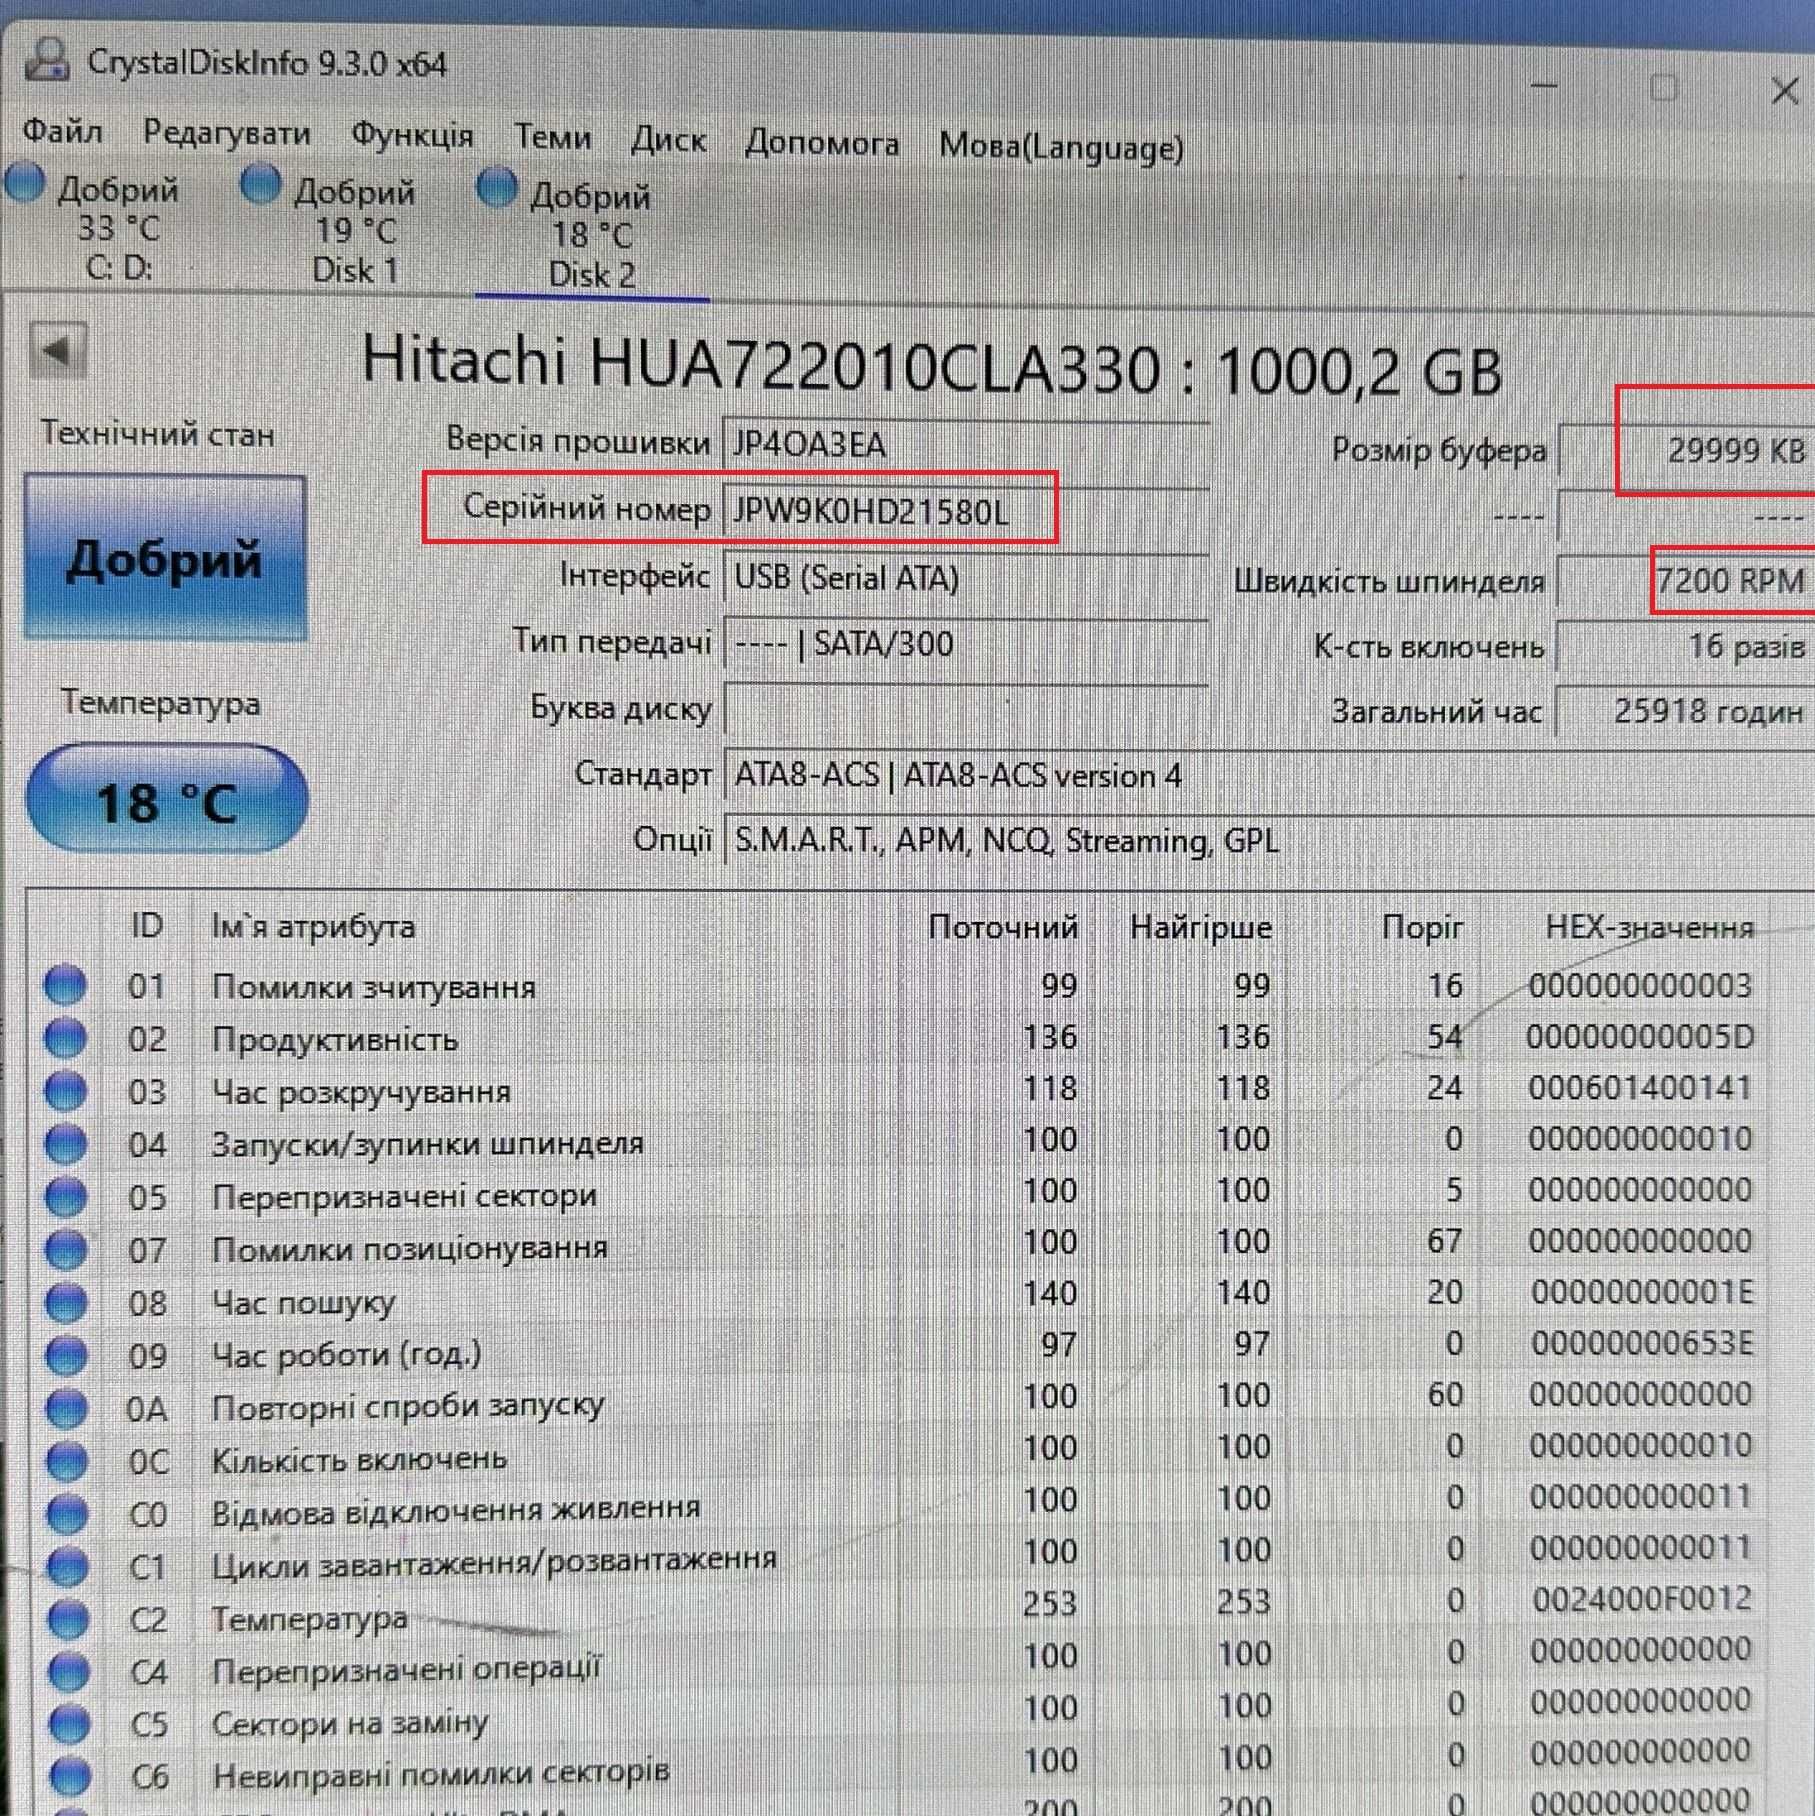The width and height of the screenshot is (1815, 1816).
Task: Click the firmware version field JP4OA3EA
Action: pyautogui.click(x=965, y=443)
